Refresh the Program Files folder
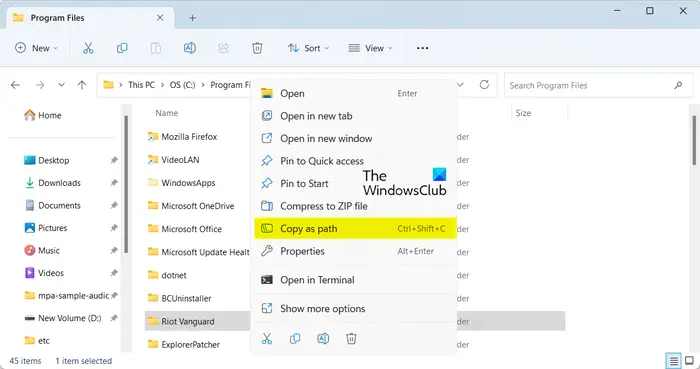 (484, 85)
